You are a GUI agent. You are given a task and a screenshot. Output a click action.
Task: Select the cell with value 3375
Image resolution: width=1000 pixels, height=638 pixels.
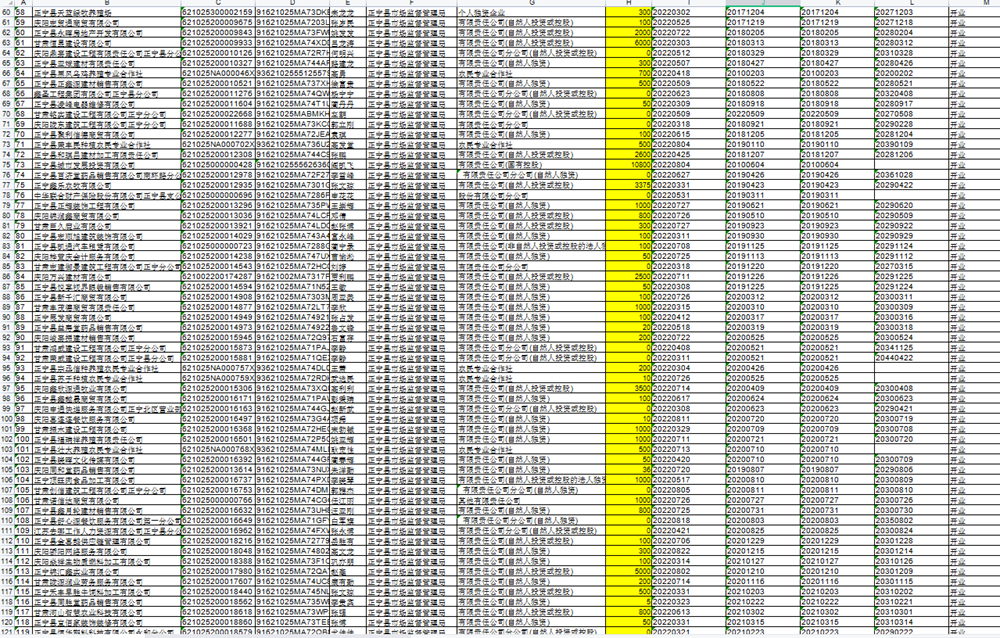(631, 185)
